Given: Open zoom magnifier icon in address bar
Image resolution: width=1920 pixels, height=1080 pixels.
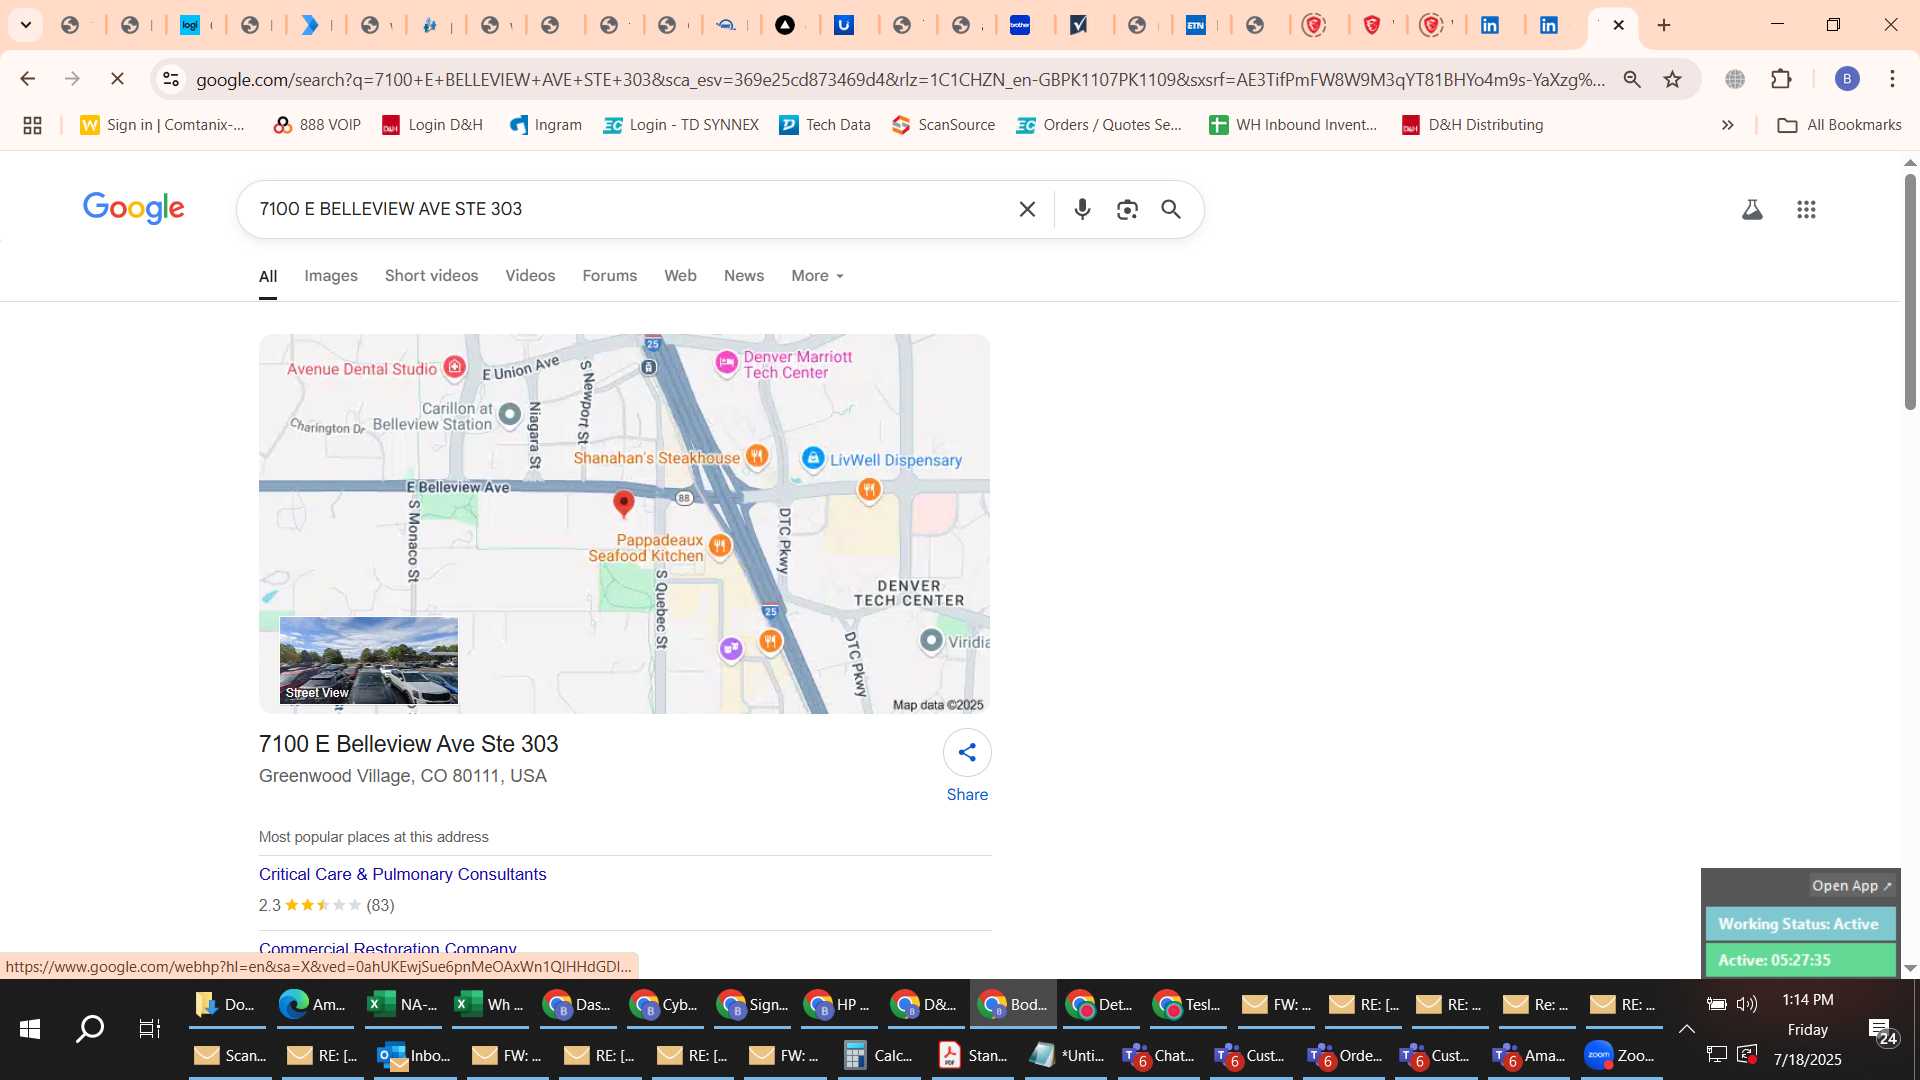Looking at the screenshot, I should [x=1632, y=79].
